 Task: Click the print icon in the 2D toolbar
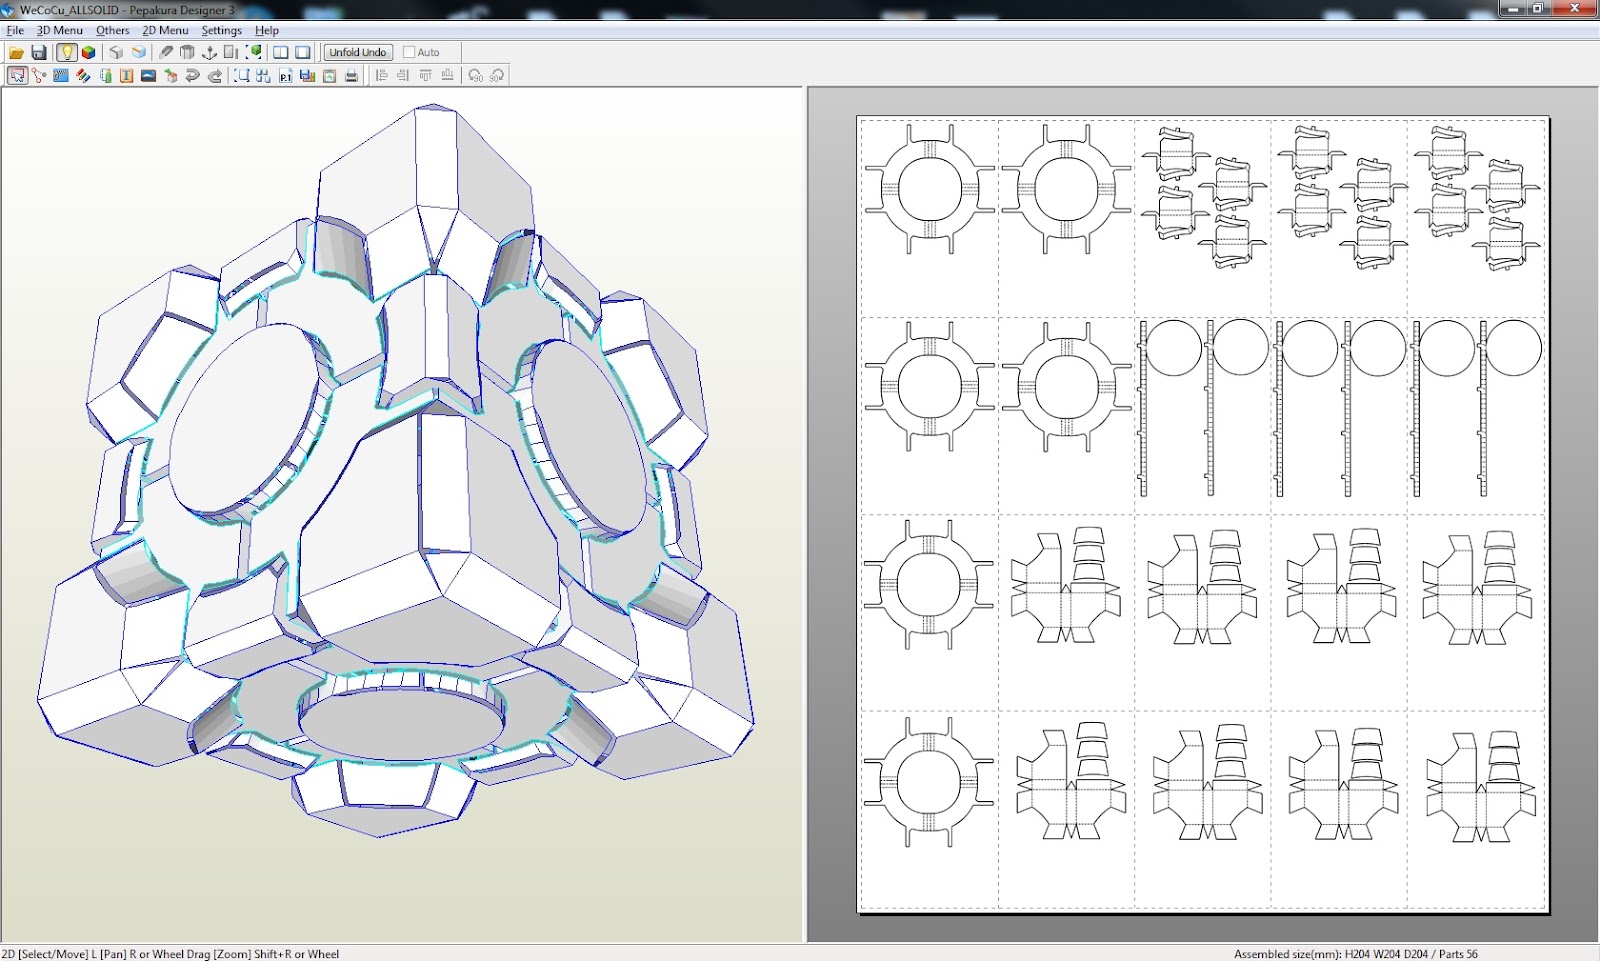click(x=352, y=75)
